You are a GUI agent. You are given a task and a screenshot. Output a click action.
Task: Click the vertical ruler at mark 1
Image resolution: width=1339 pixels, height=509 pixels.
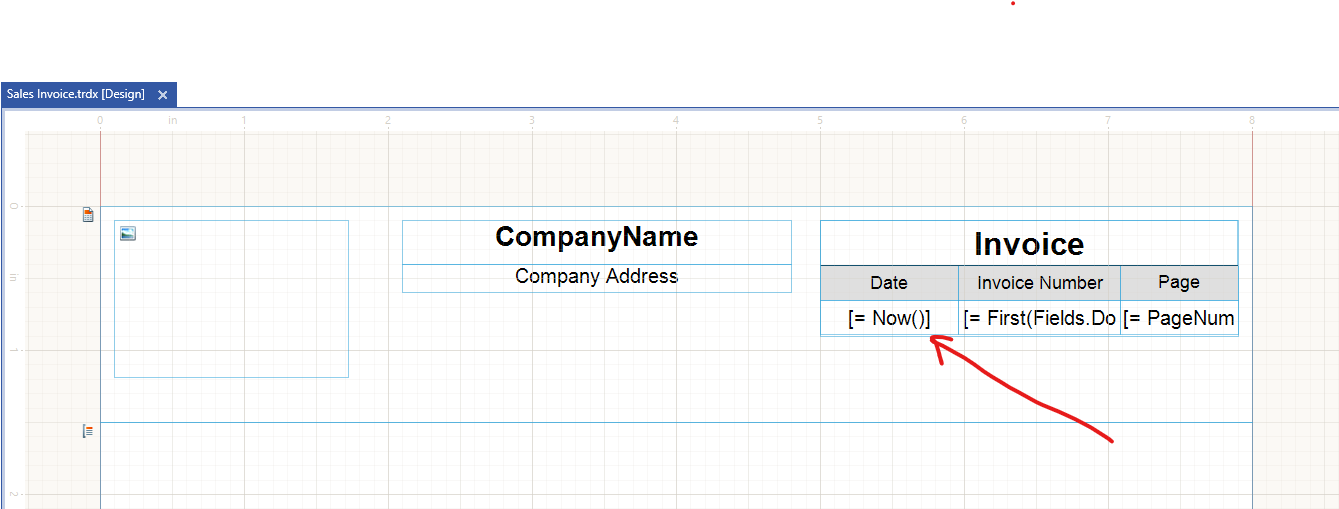pos(14,350)
